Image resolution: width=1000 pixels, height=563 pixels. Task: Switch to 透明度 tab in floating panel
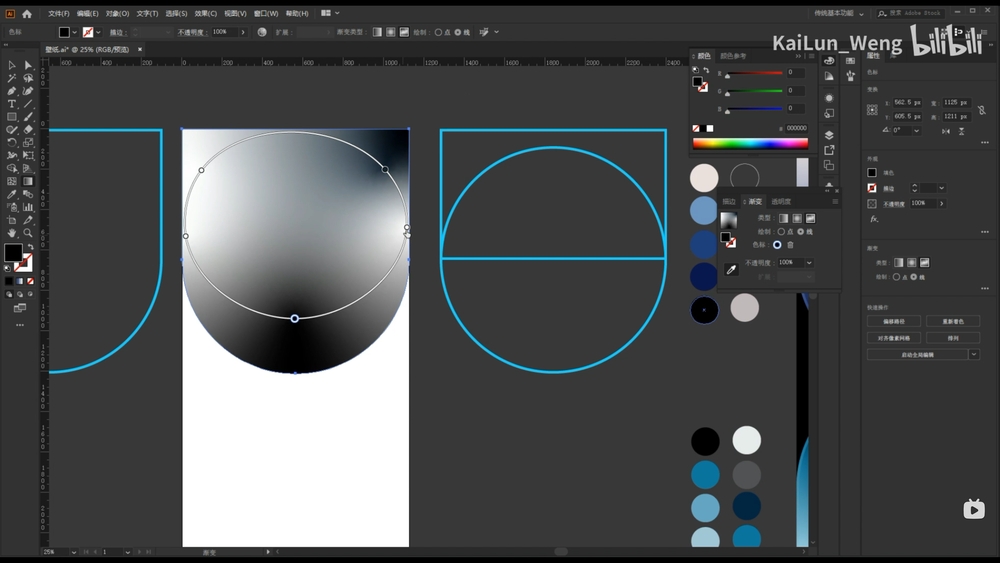781,201
